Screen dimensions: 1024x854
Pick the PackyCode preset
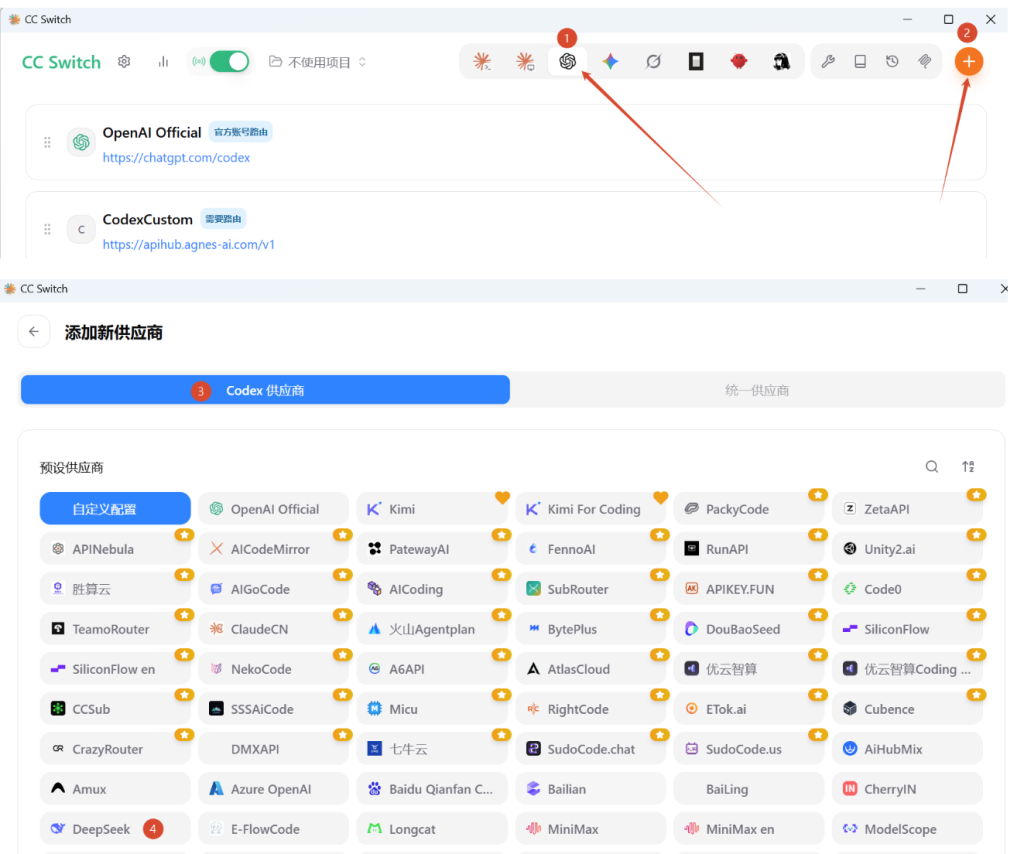tap(749, 509)
